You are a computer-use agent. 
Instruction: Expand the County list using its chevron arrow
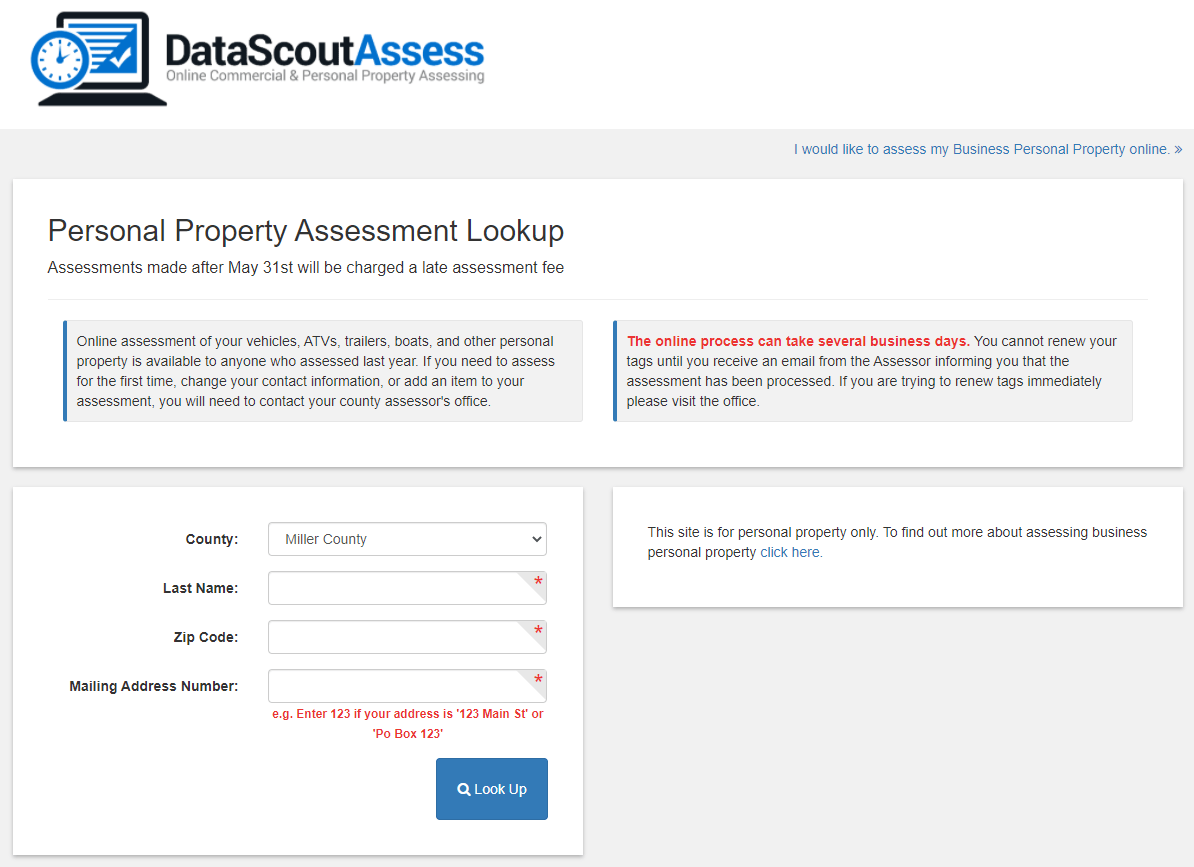coord(536,539)
